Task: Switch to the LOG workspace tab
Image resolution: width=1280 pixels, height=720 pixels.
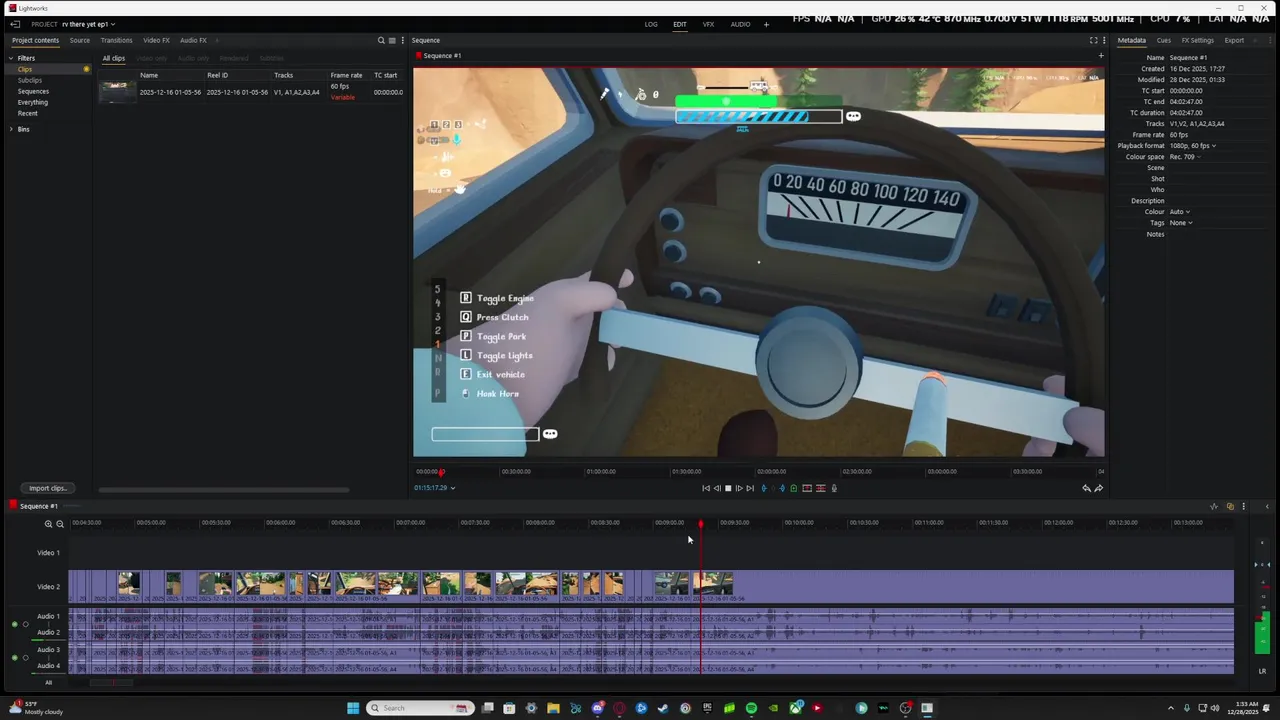Action: (651, 24)
